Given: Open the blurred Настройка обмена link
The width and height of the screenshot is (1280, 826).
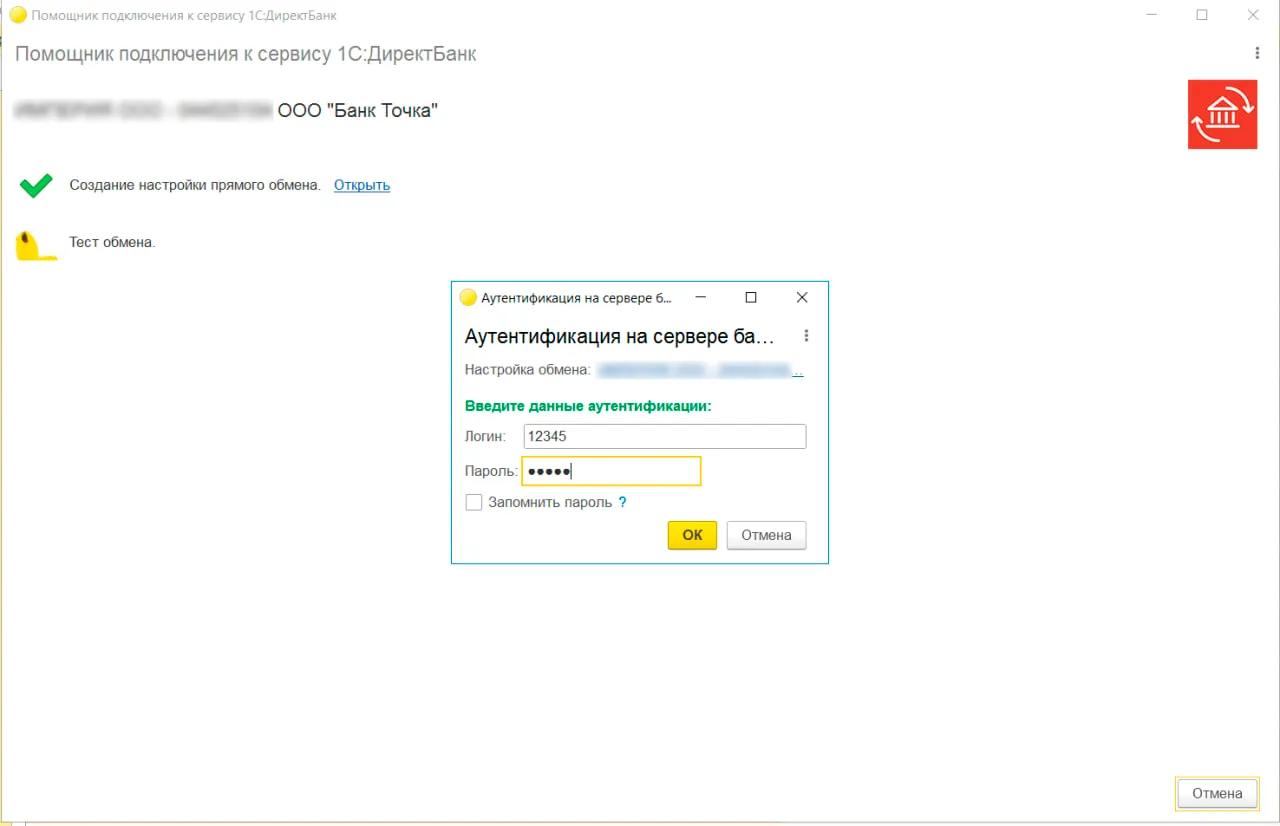Looking at the screenshot, I should point(700,370).
